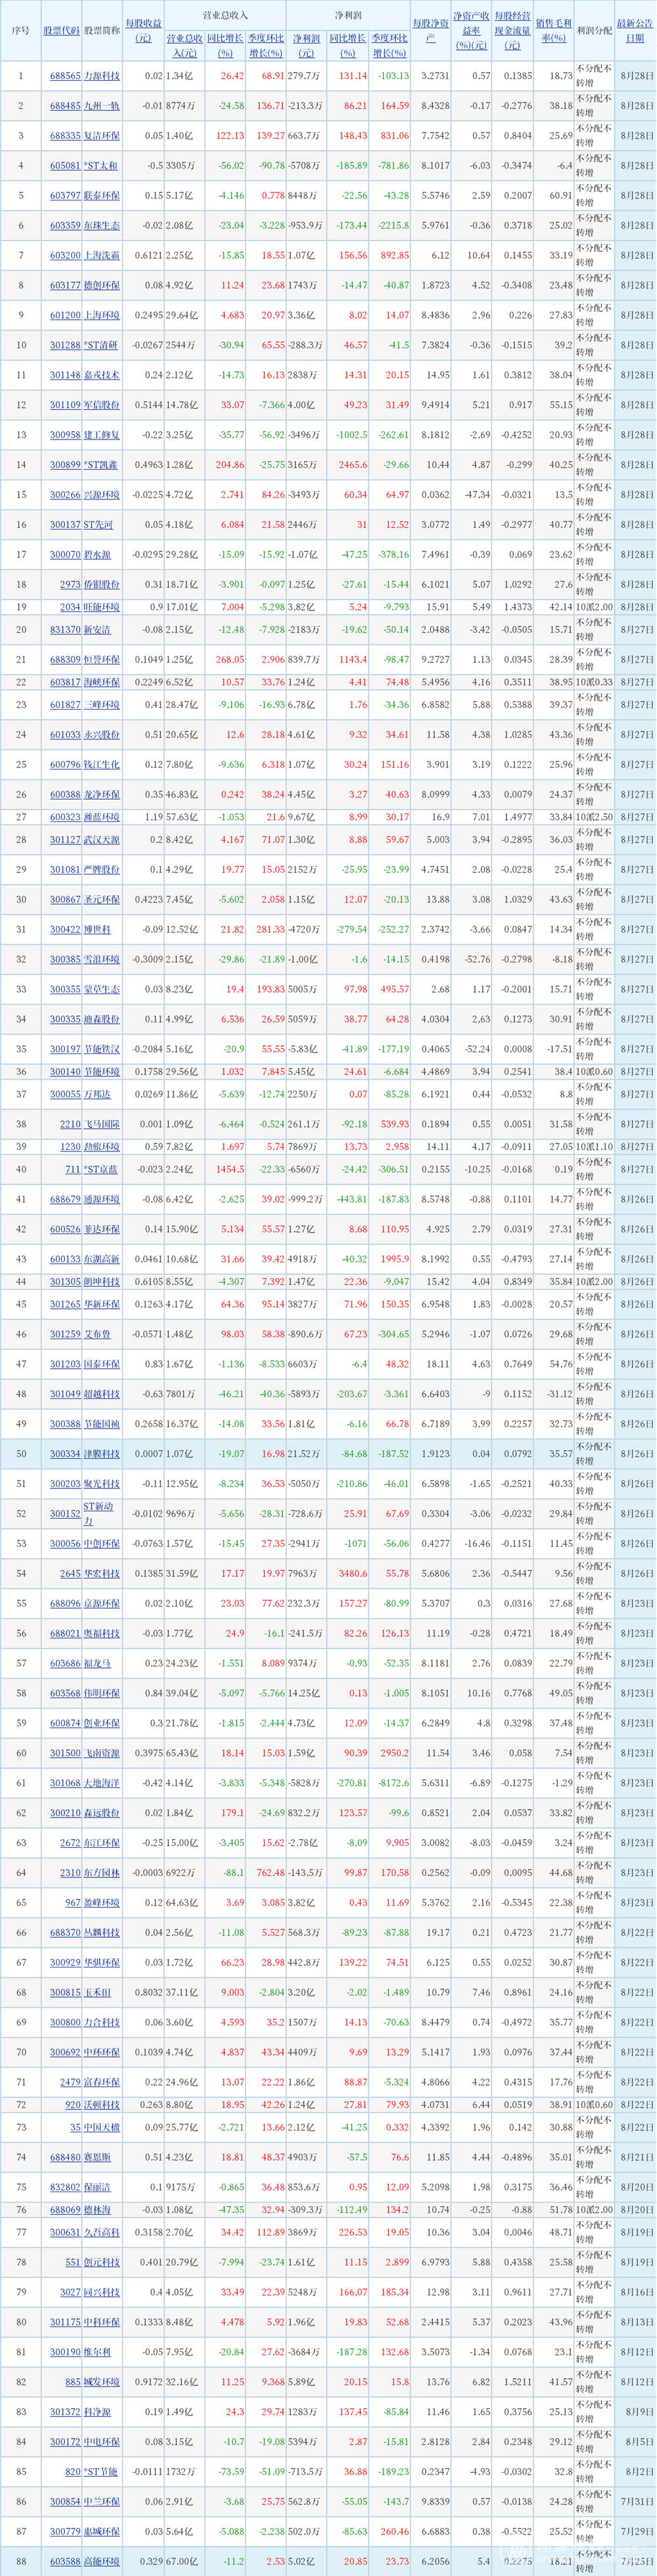Viewport: 657px width, 2576px height.
Task: Click the 旺能环境 stock name link
Action: [x=101, y=608]
